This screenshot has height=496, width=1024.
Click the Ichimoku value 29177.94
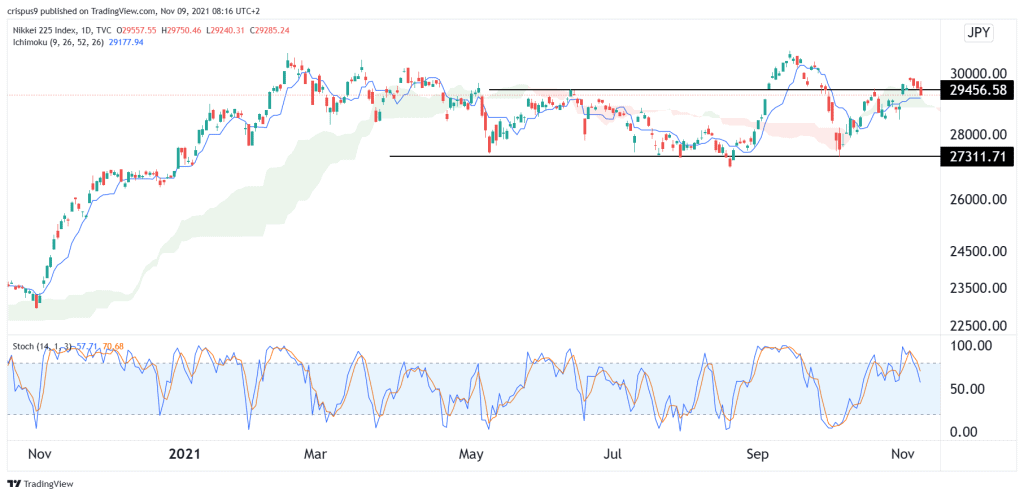point(125,42)
